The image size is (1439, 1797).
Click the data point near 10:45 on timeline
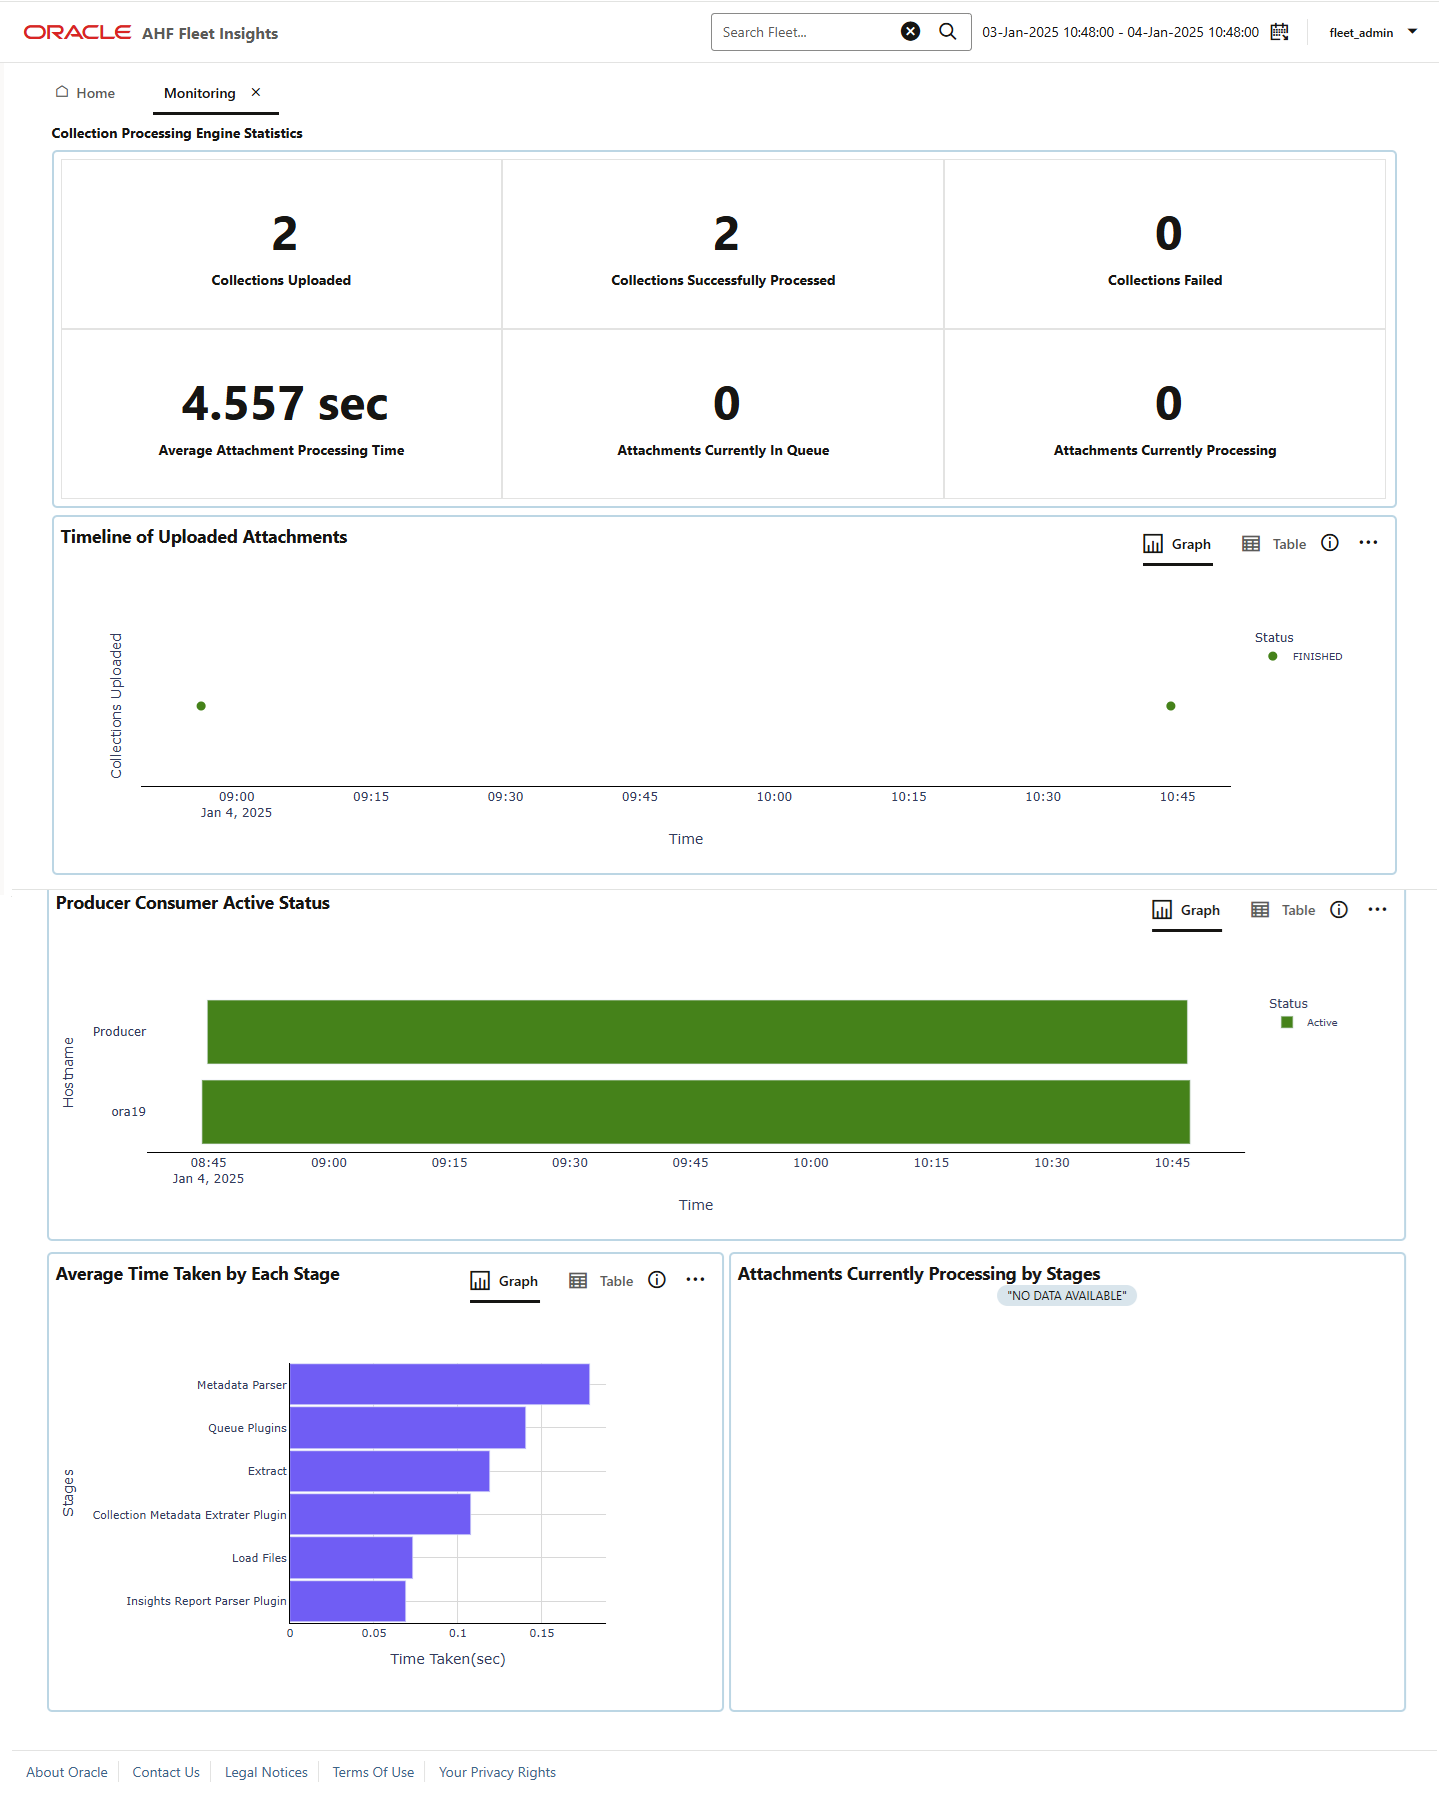coord(1171,706)
